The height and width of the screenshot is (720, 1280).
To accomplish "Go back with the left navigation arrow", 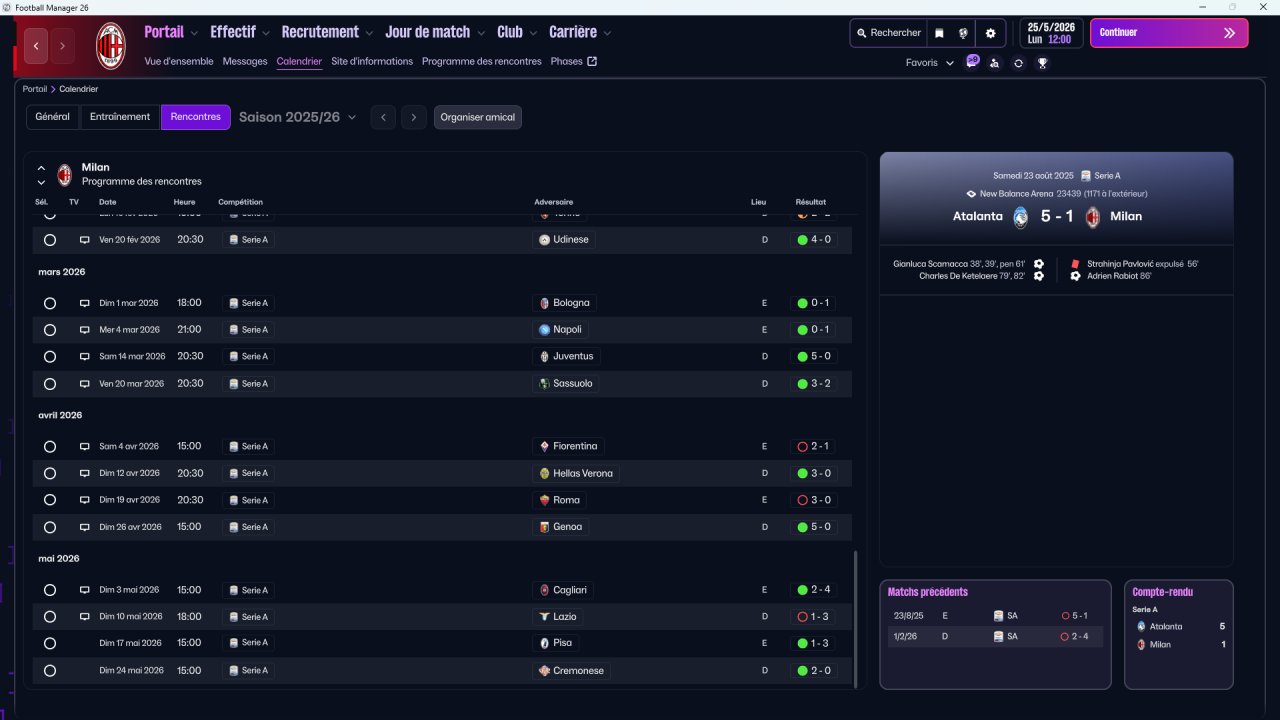I will 36,46.
